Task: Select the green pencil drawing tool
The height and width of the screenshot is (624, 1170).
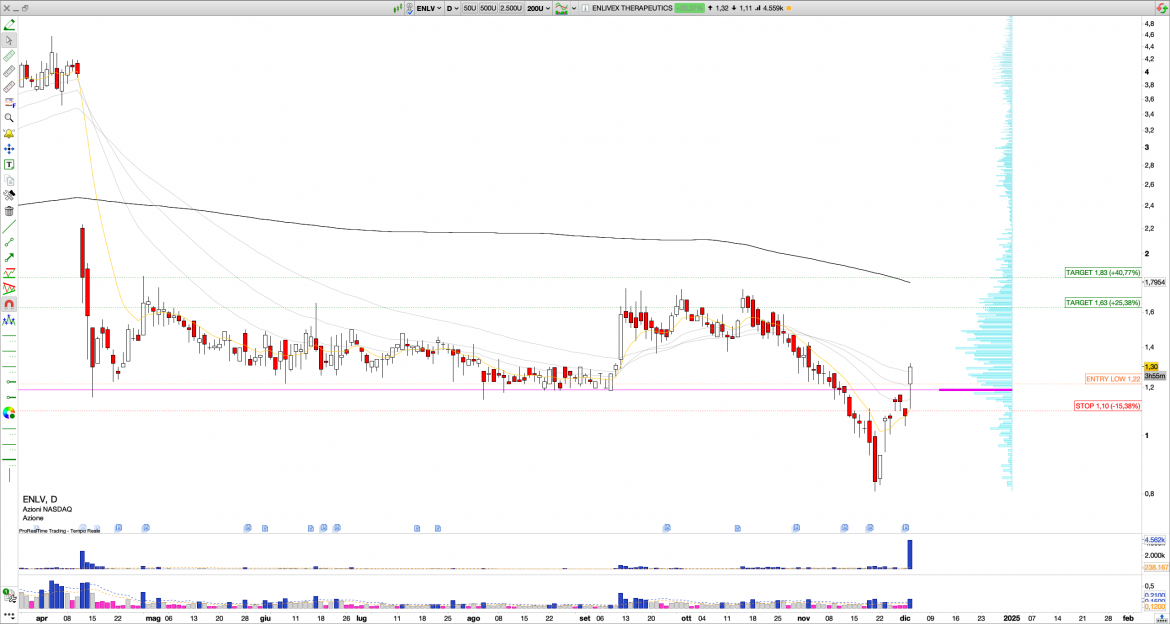Action: (x=9, y=25)
